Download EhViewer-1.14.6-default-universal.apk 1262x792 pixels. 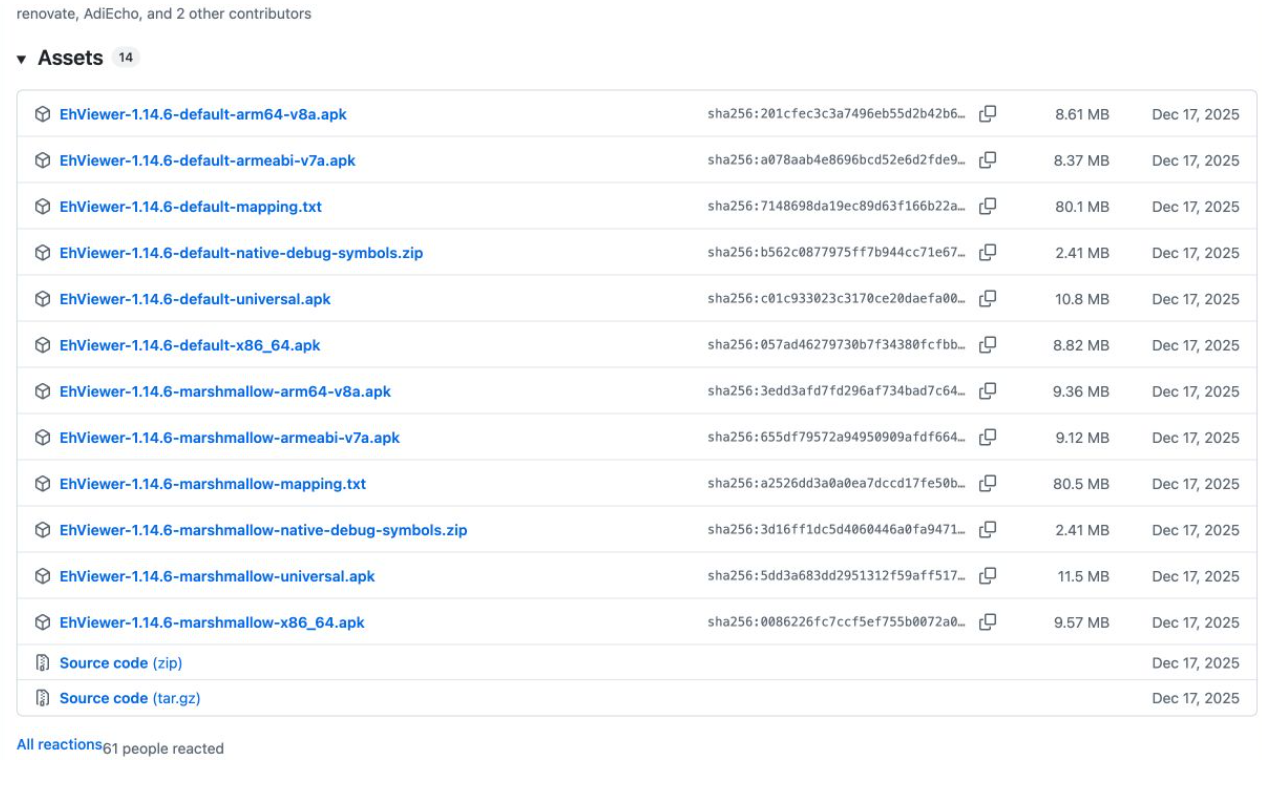(x=195, y=299)
